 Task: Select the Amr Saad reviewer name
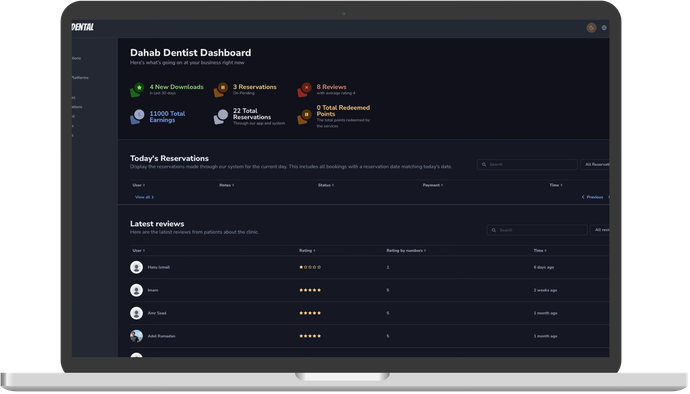coord(157,313)
